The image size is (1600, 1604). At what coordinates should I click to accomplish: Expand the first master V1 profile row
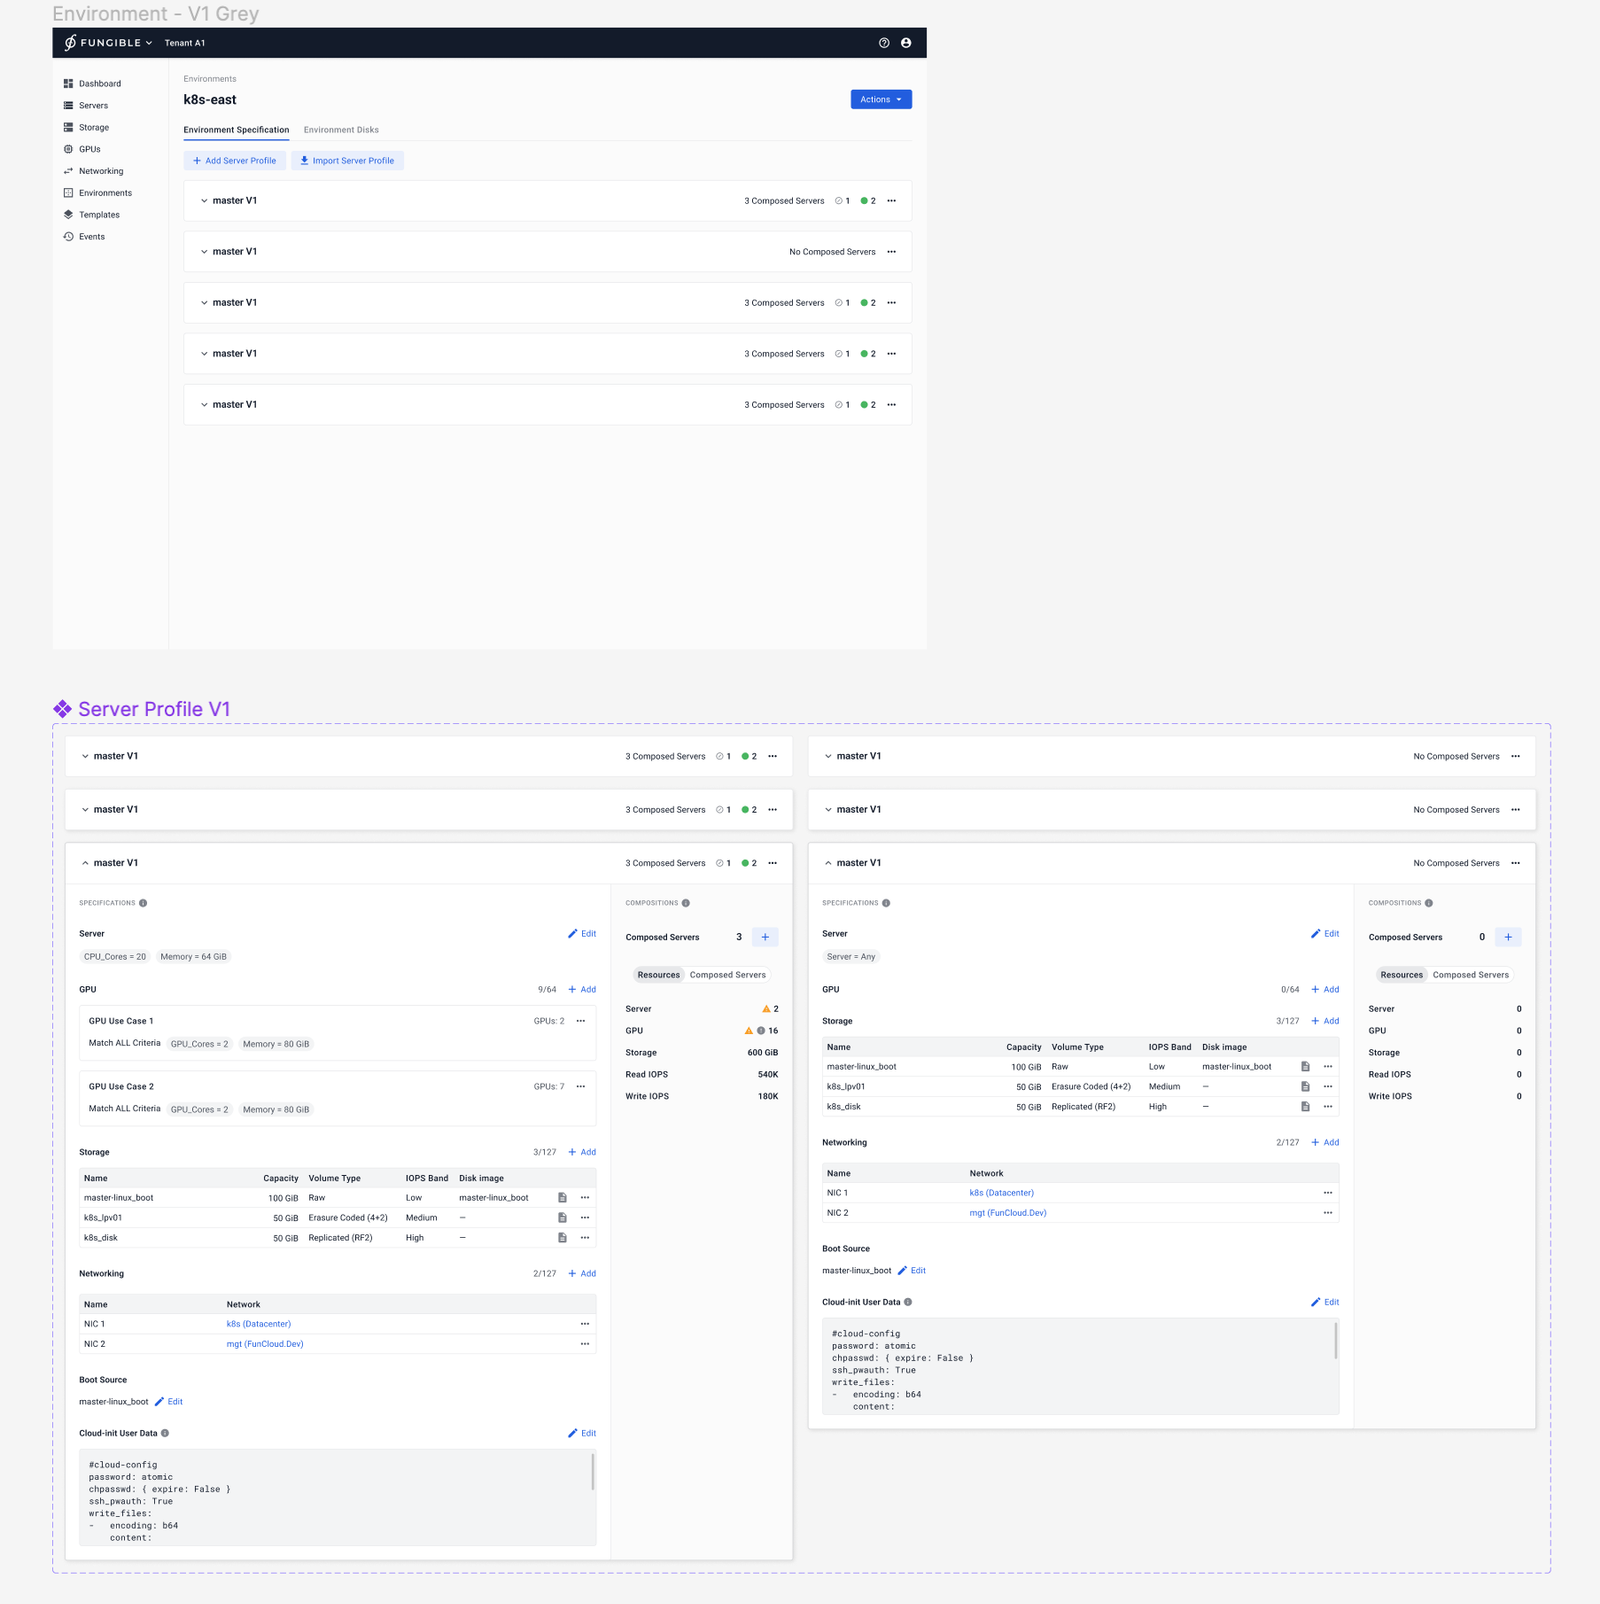(x=204, y=201)
